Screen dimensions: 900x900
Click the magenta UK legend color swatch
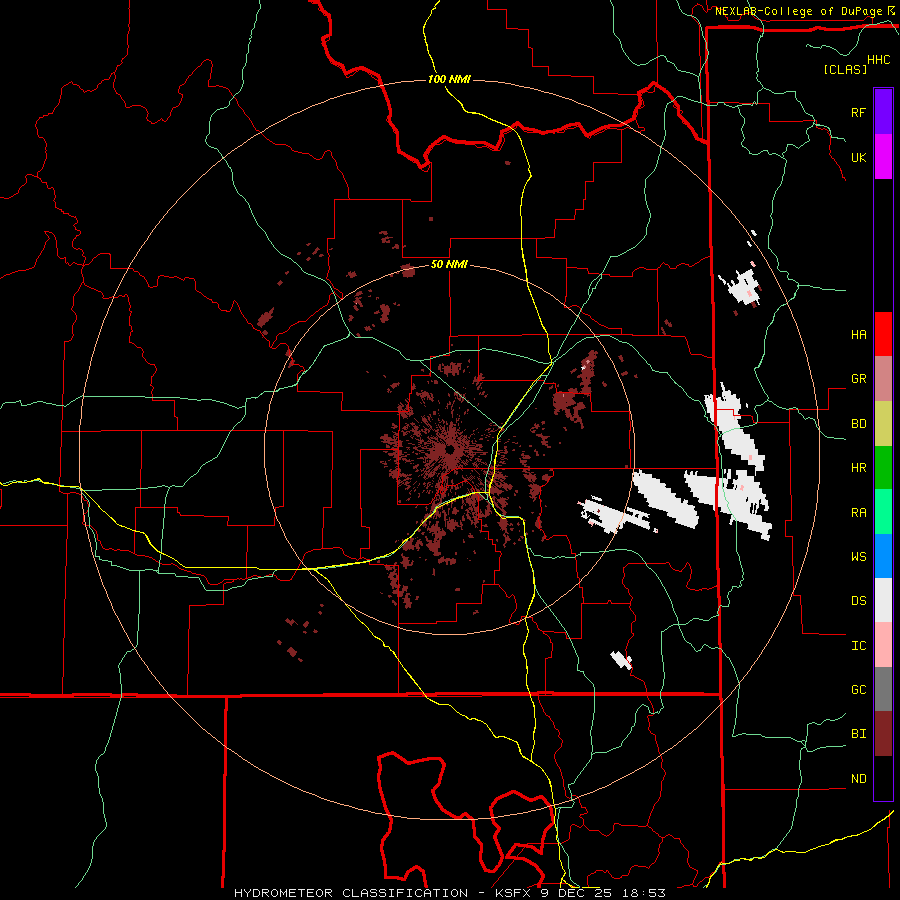pyautogui.click(x=883, y=157)
